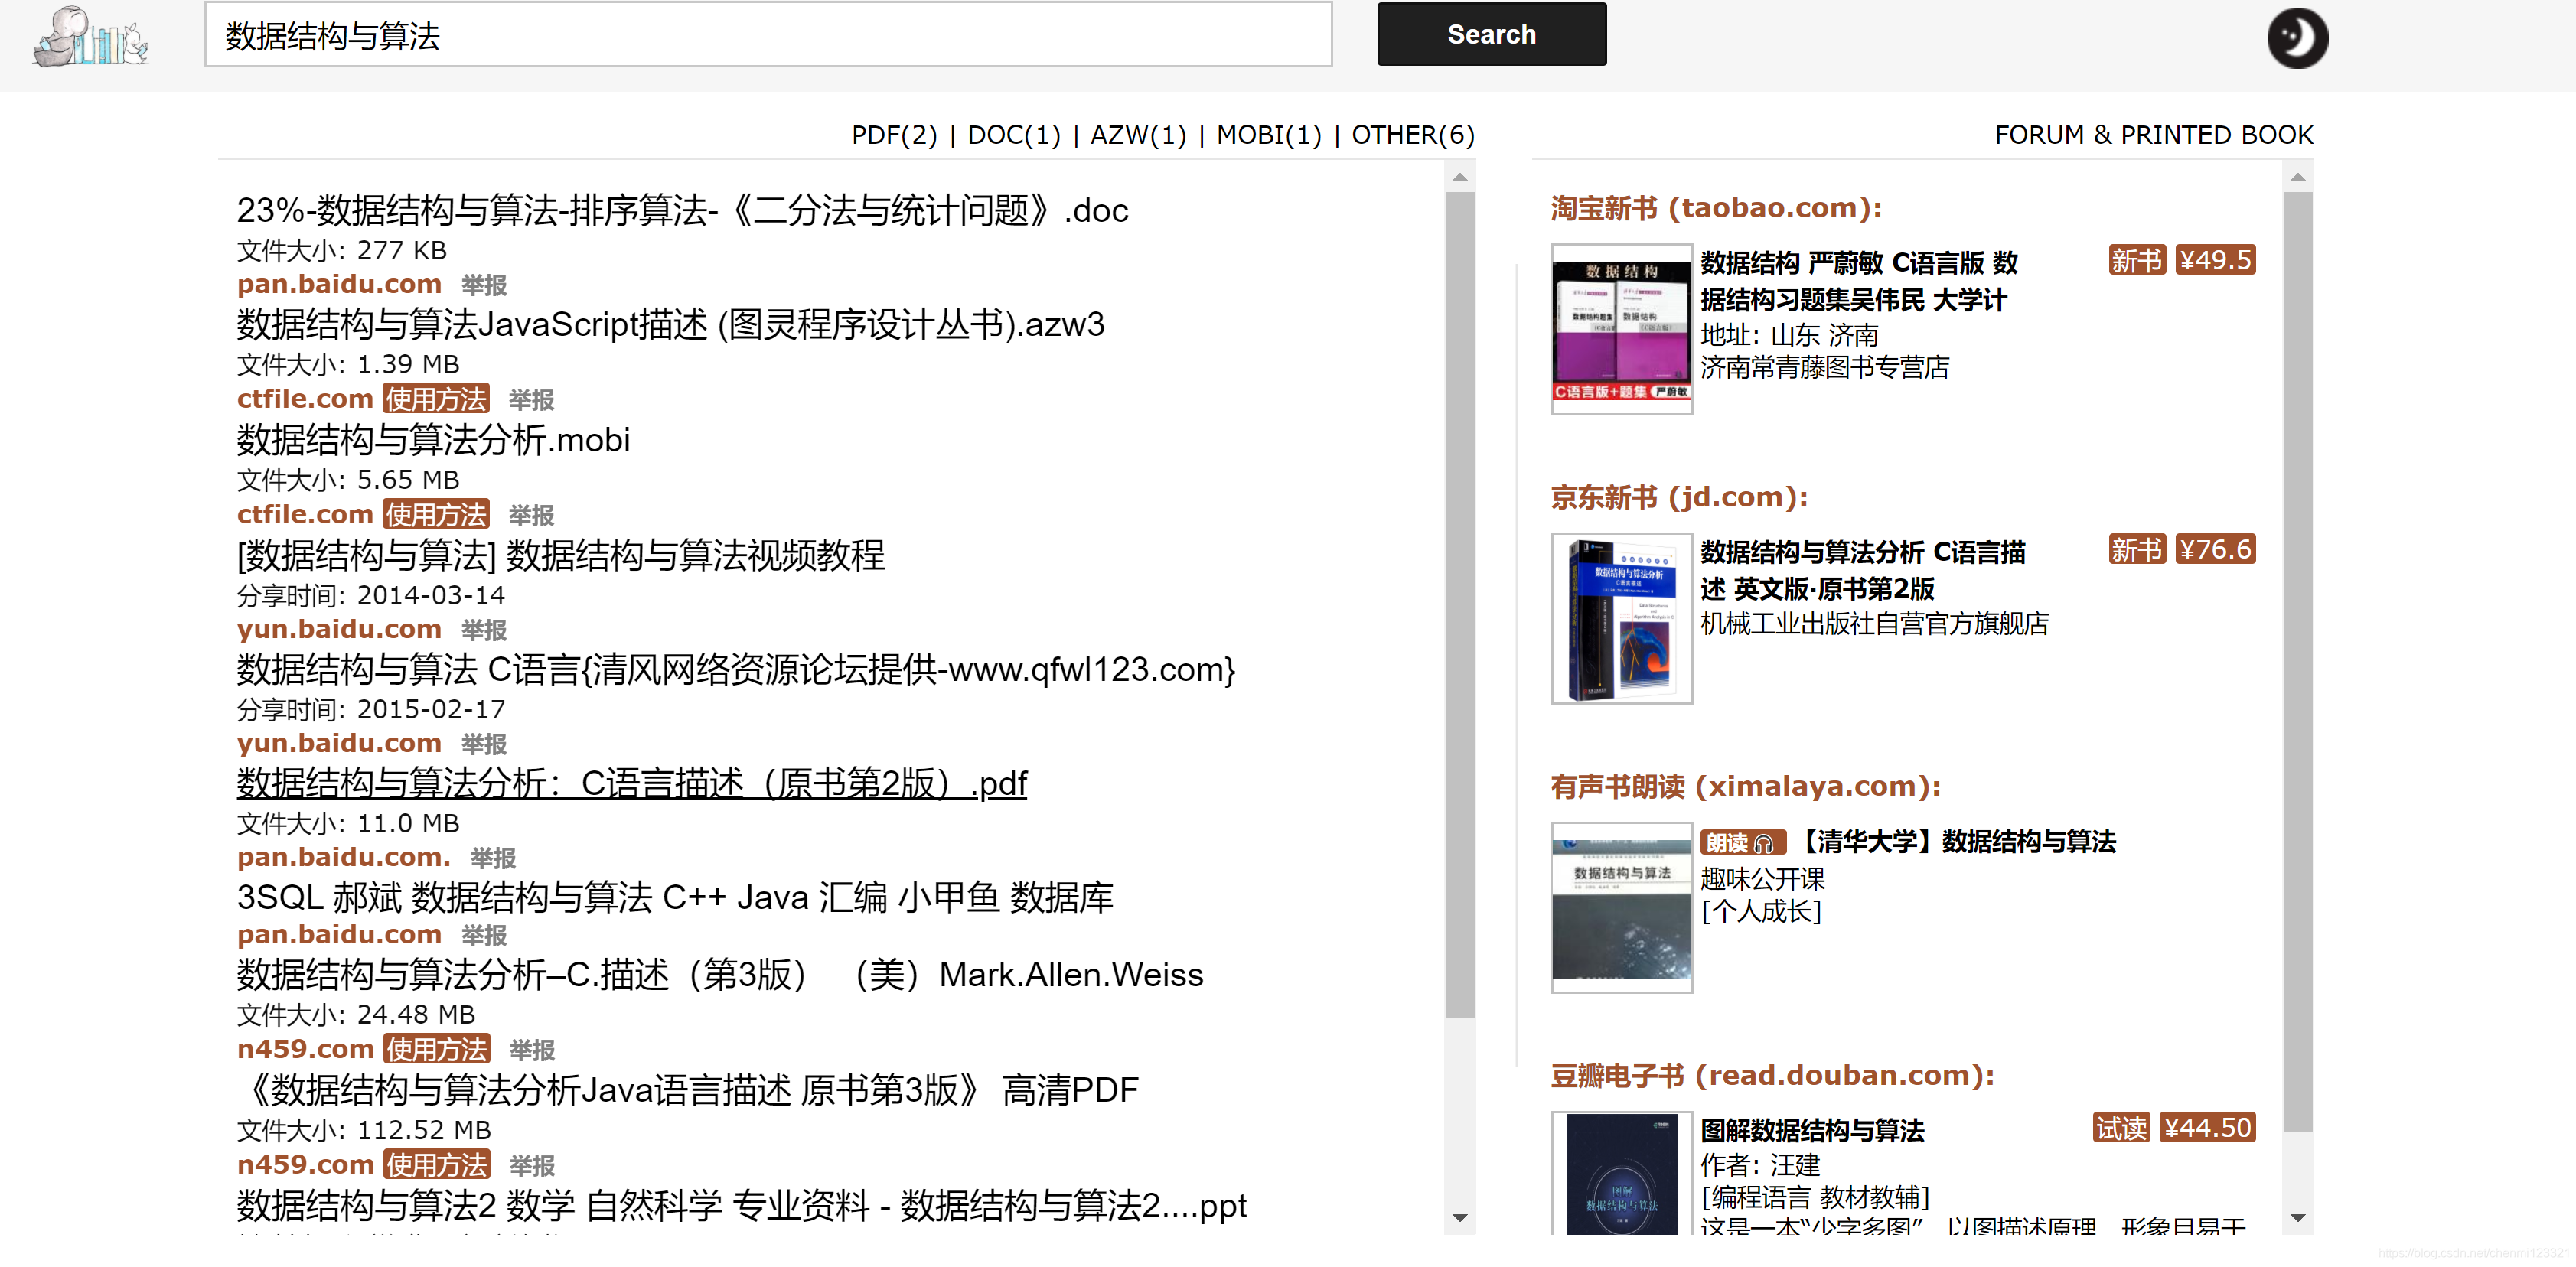This screenshot has width=2576, height=1267.
Task: Open the 数据结构与算法2 ppt result
Action: 741,1205
